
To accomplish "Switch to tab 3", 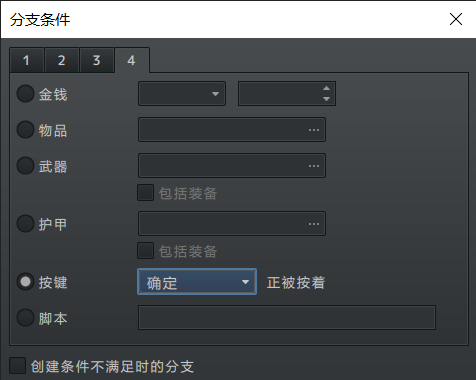I will (97, 60).
